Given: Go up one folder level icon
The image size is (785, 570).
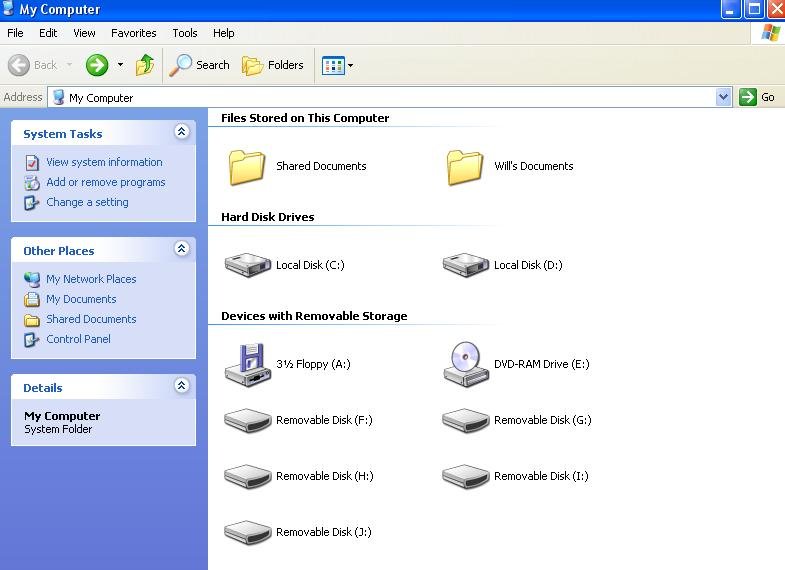Looking at the screenshot, I should tap(145, 65).
